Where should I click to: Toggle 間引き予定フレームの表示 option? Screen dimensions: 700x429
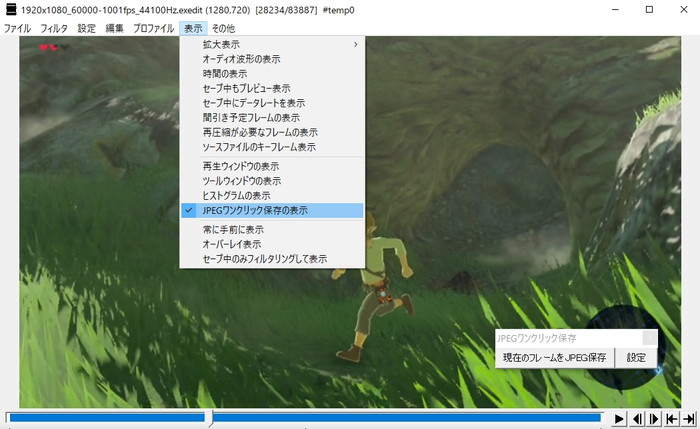pos(272,118)
